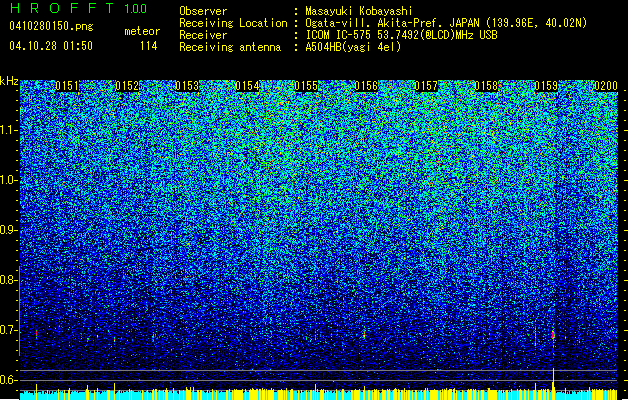Click the 0156 time marker
This screenshot has width=629, height=400.
(366, 86)
